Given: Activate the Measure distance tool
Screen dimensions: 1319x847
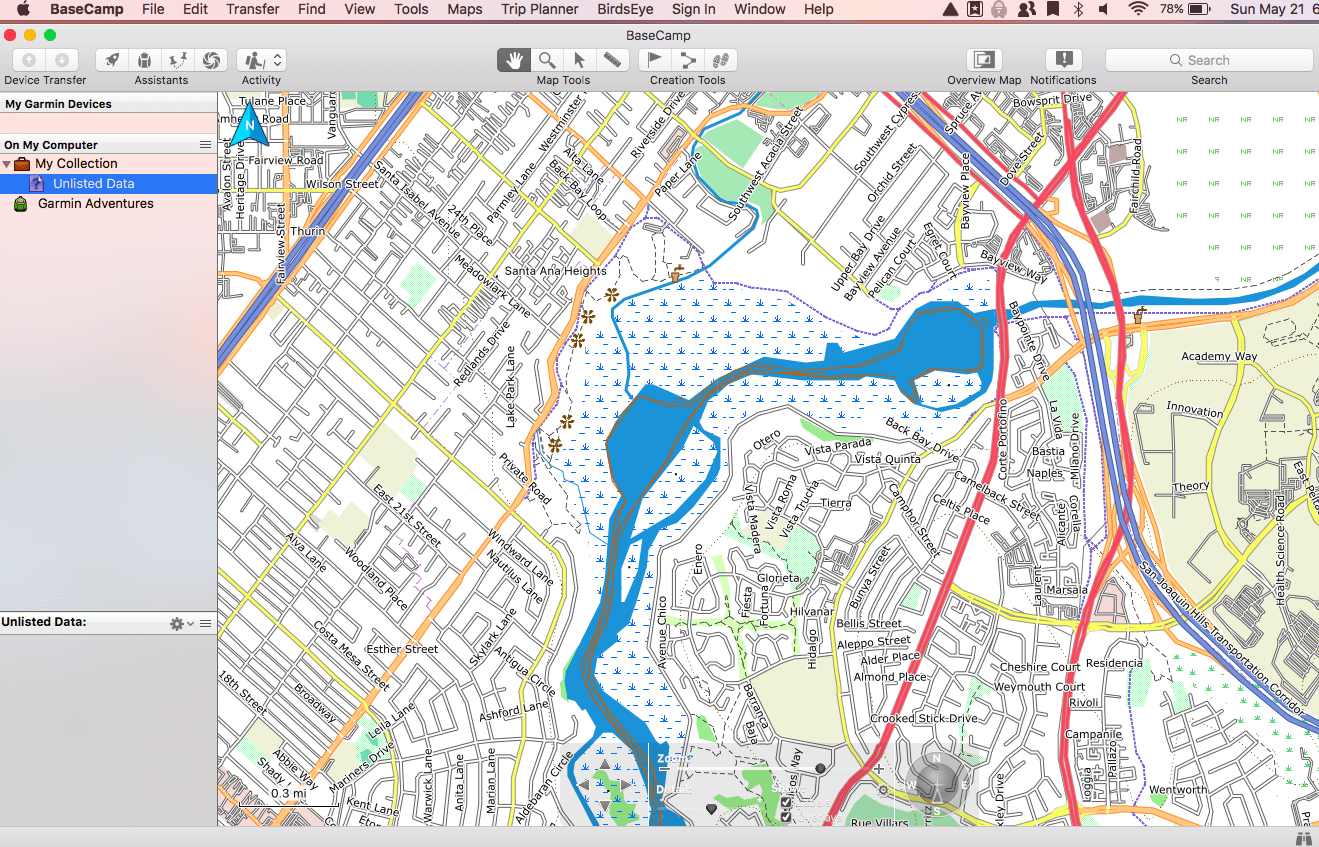Looking at the screenshot, I should [x=612, y=60].
